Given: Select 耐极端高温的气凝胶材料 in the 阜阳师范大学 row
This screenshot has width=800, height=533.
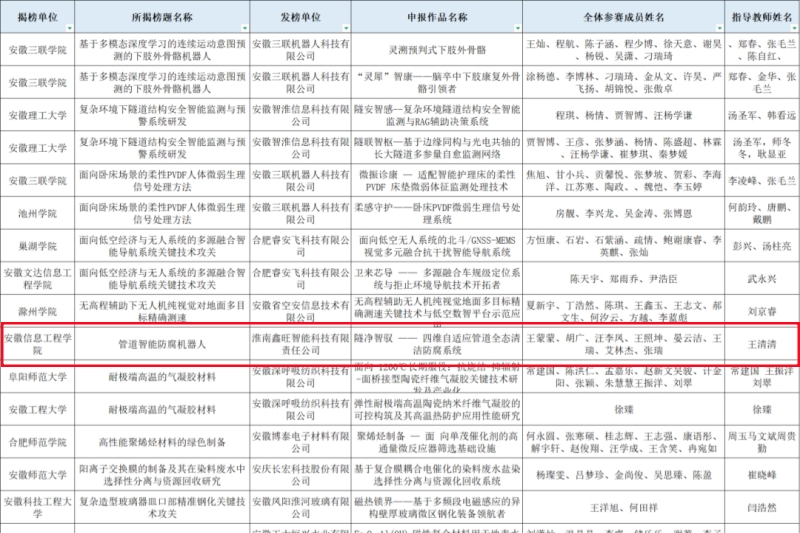Looking at the screenshot, I should click(x=162, y=376).
